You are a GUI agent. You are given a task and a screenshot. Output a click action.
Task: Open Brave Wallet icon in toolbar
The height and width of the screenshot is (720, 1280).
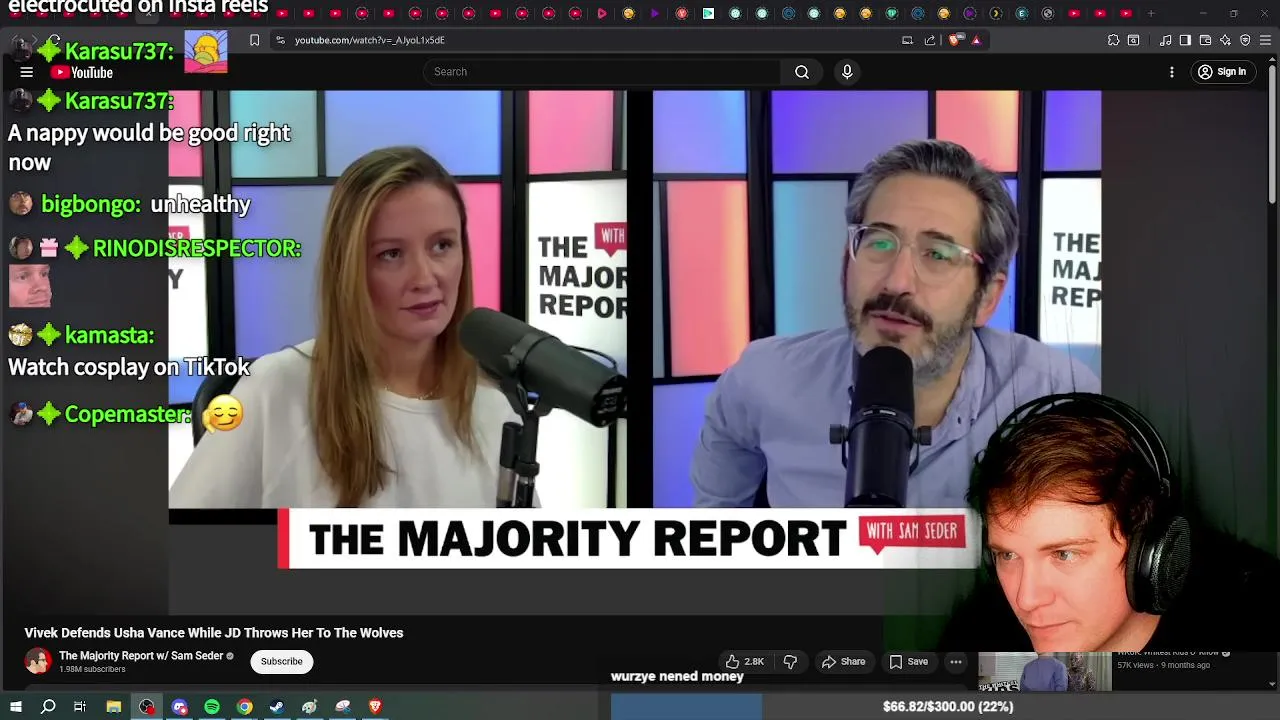[x=1205, y=40]
